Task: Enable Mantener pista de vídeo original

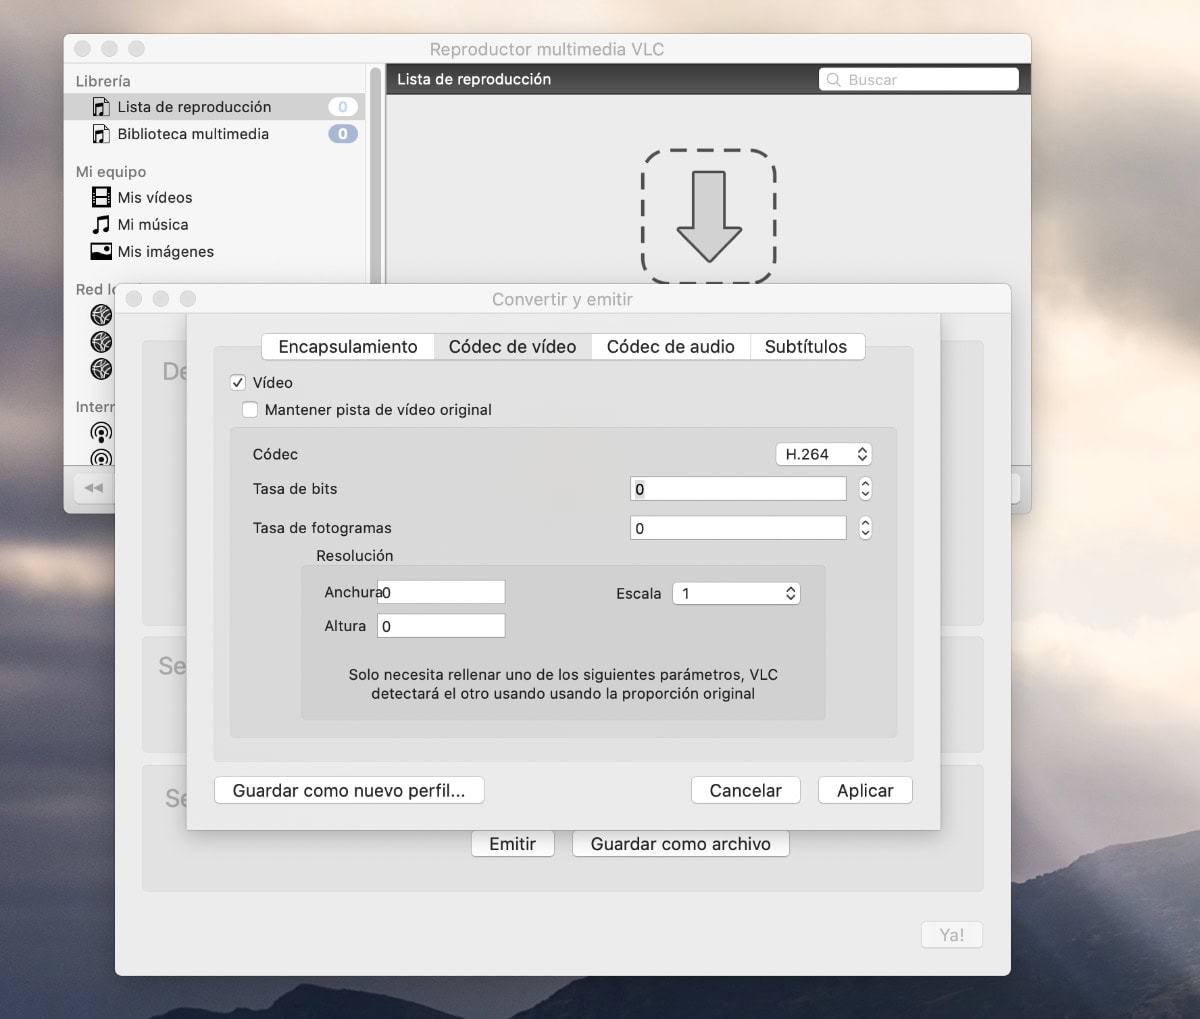Action: (x=250, y=409)
